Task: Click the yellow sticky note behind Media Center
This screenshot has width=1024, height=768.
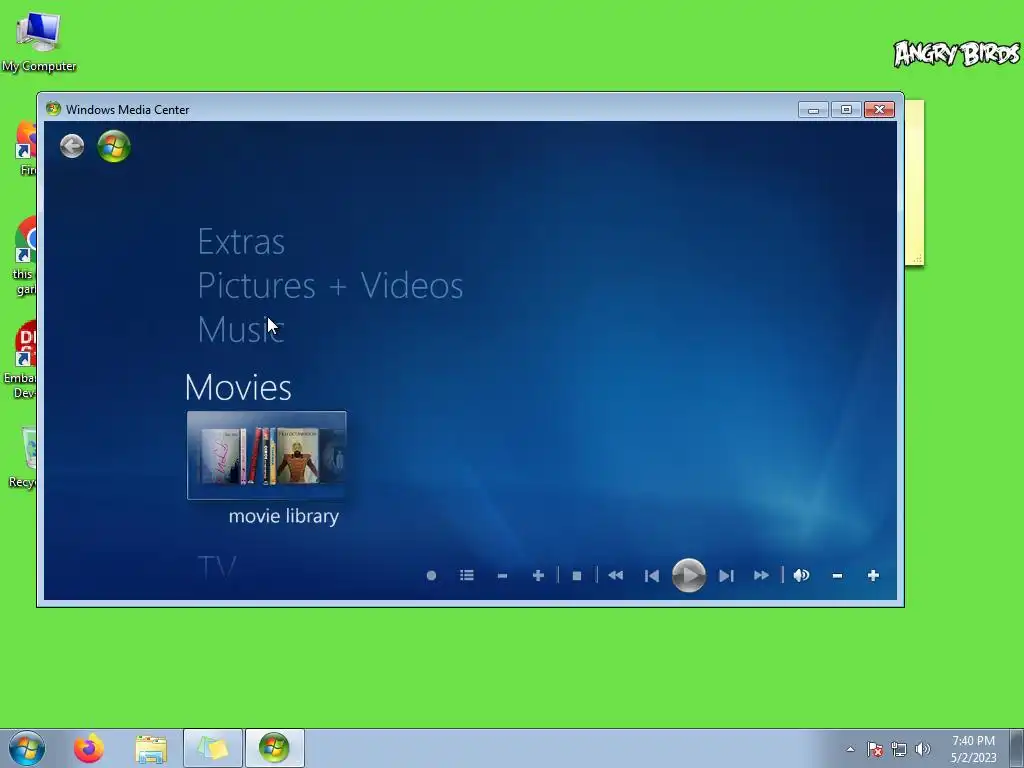Action: point(914,183)
